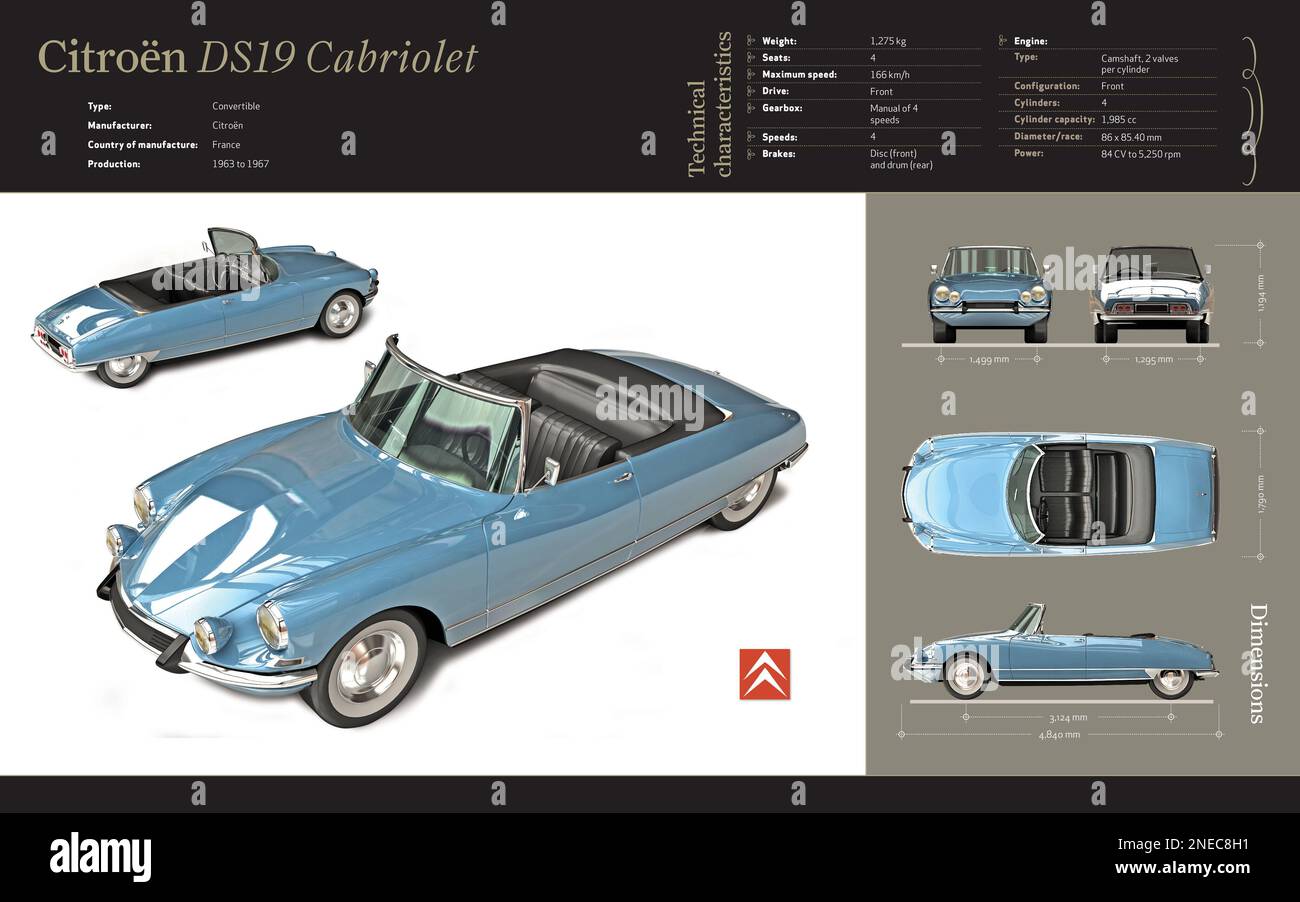Select the front elevation view of the car
Viewport: 1300px width, 902px height.
(x=989, y=294)
